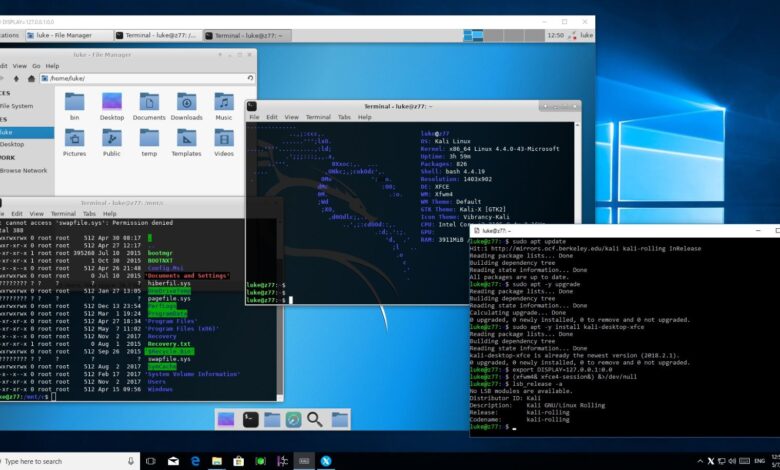
Task: Click the XFCE panel notification icon near clock
Action: pos(573,35)
